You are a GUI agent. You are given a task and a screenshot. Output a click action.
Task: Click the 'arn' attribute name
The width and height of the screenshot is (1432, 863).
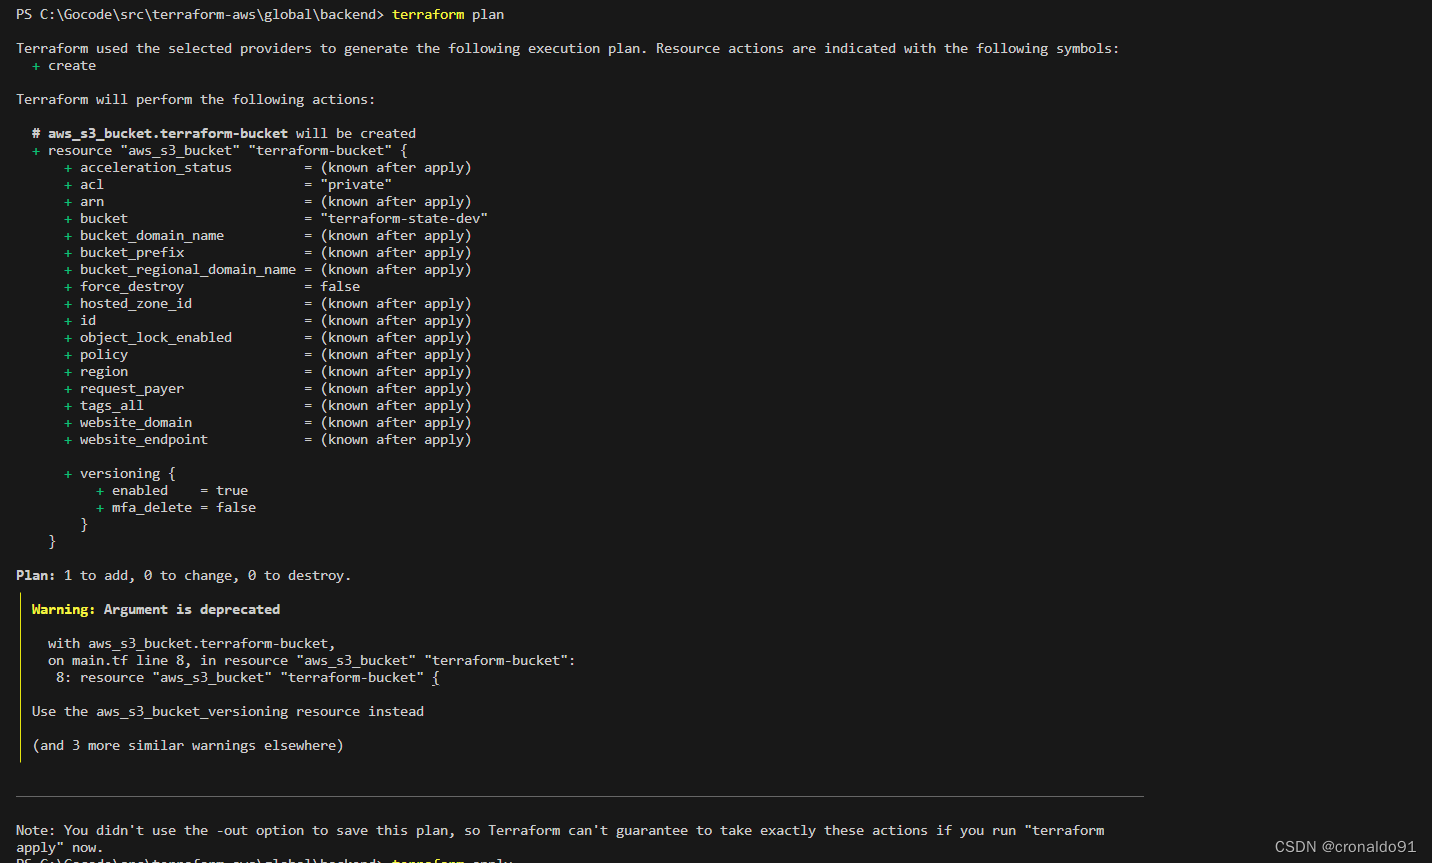(x=92, y=202)
